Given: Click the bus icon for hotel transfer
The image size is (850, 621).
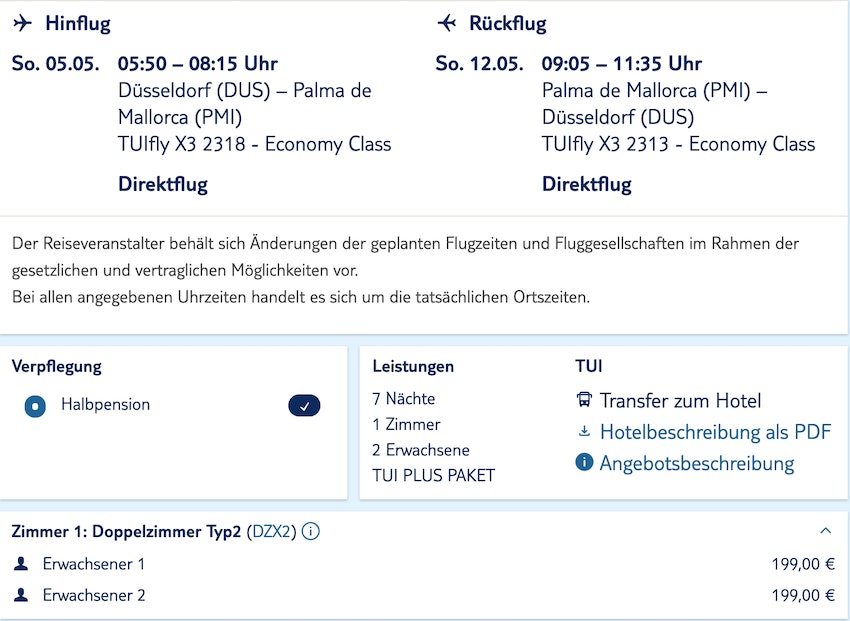Looking at the screenshot, I should 585,401.
